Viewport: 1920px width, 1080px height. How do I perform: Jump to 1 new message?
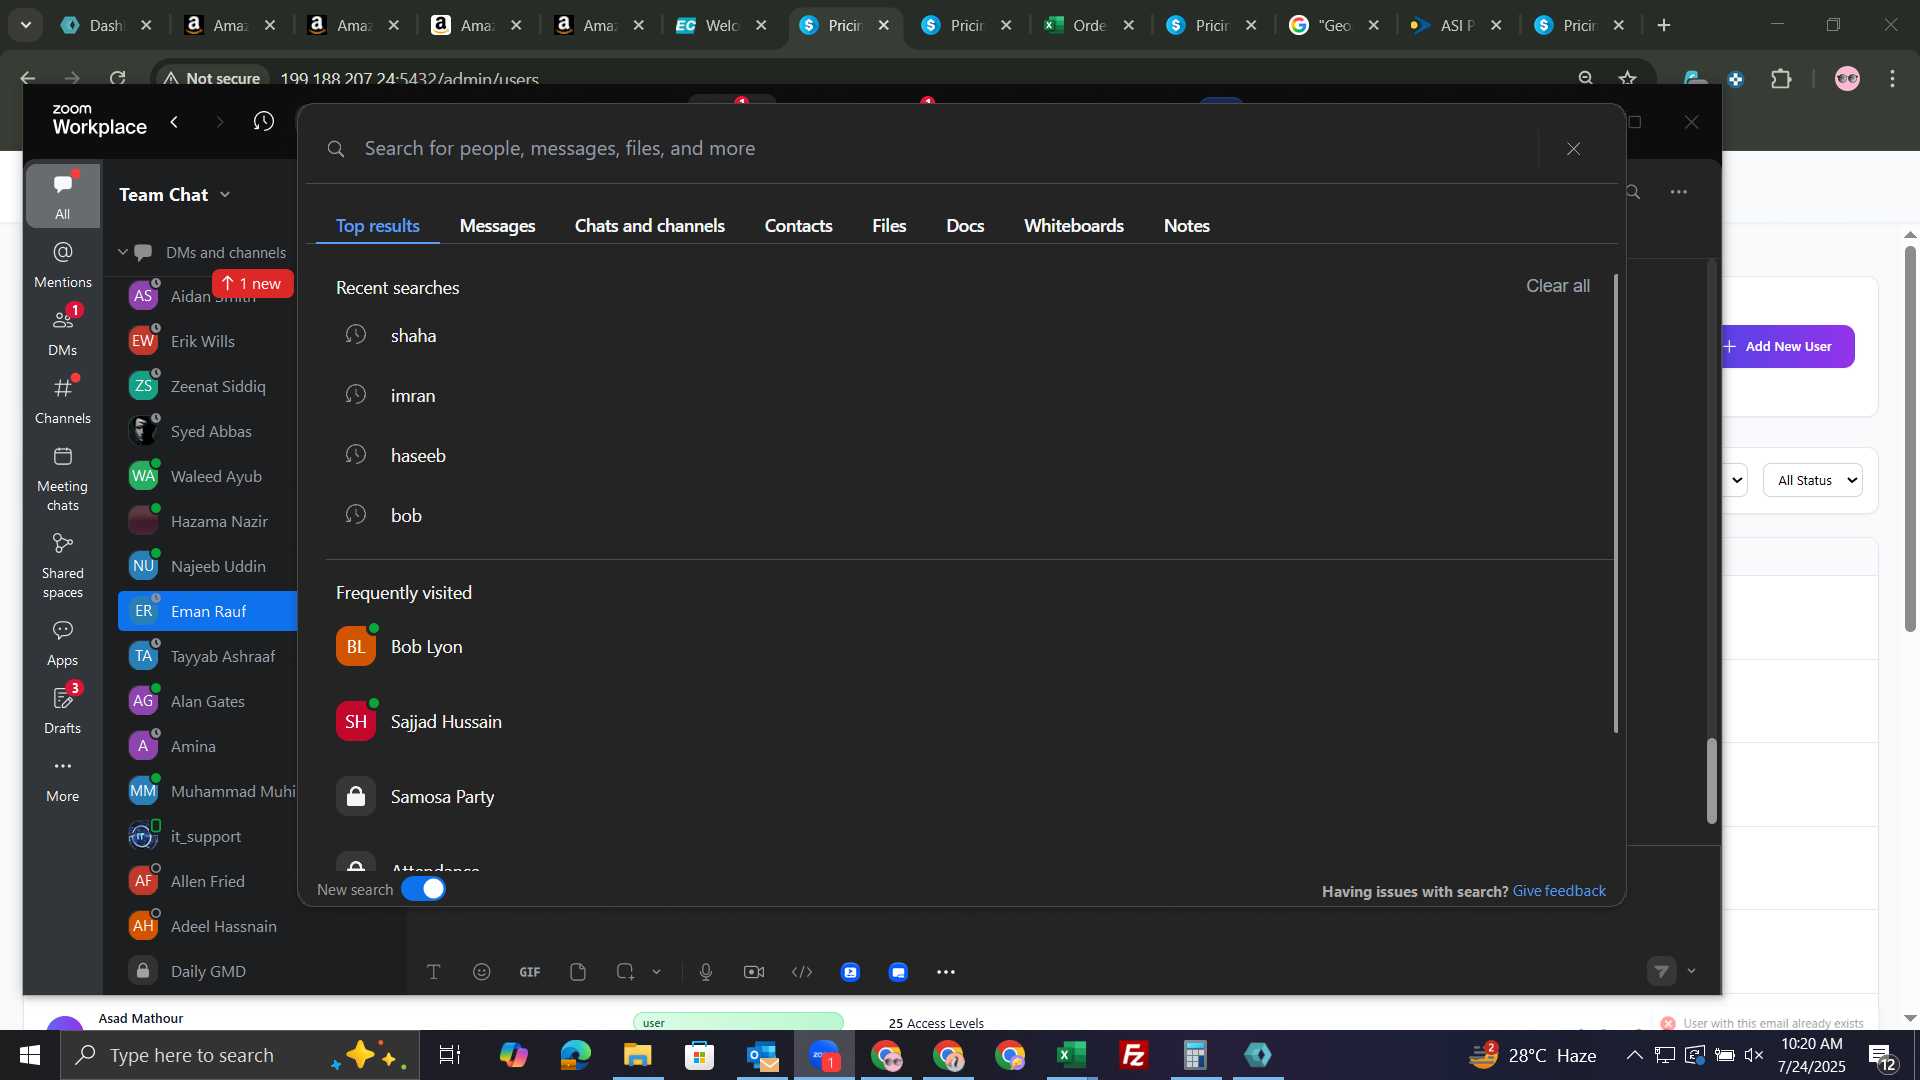coord(253,284)
